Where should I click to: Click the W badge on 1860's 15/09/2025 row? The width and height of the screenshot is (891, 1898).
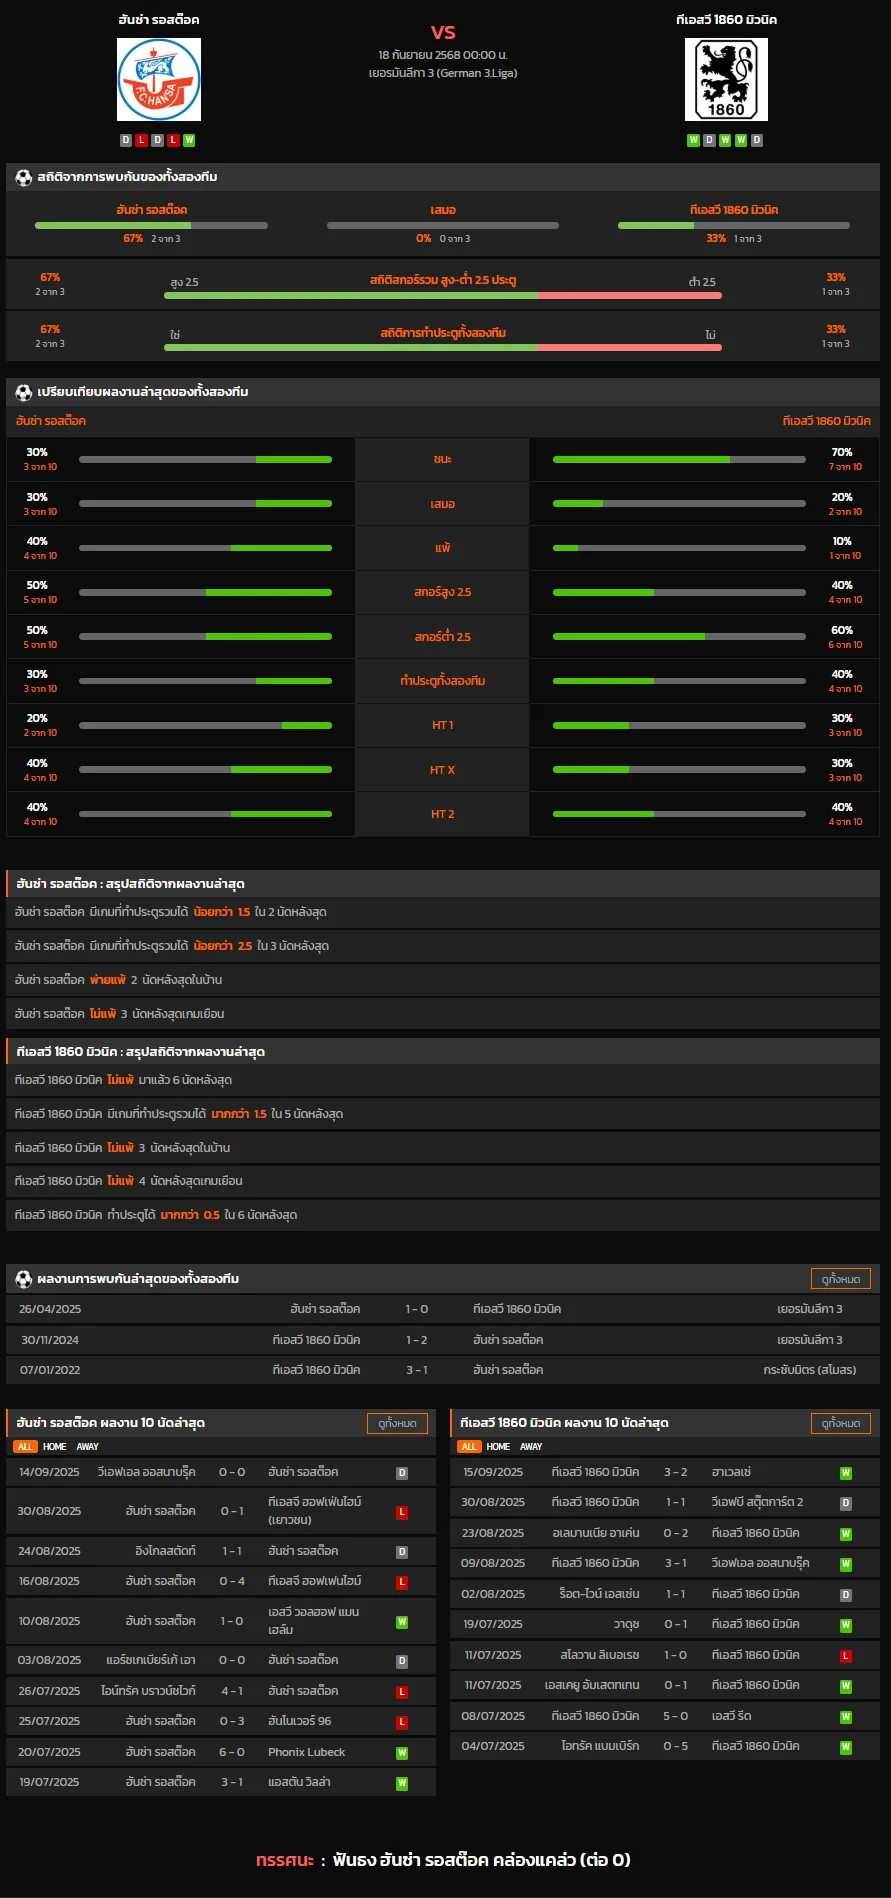(x=846, y=1473)
